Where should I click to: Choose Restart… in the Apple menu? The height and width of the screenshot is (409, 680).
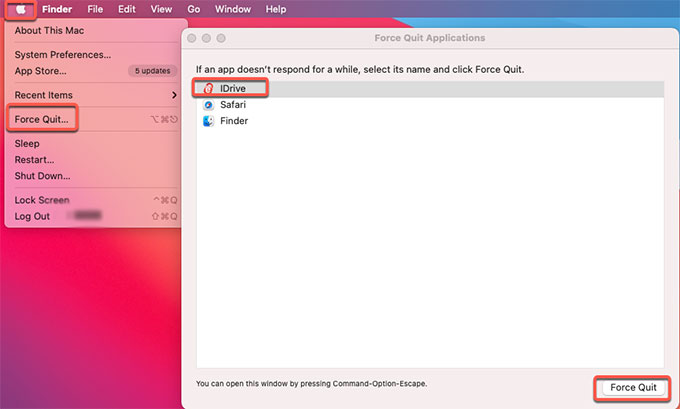[34, 160]
